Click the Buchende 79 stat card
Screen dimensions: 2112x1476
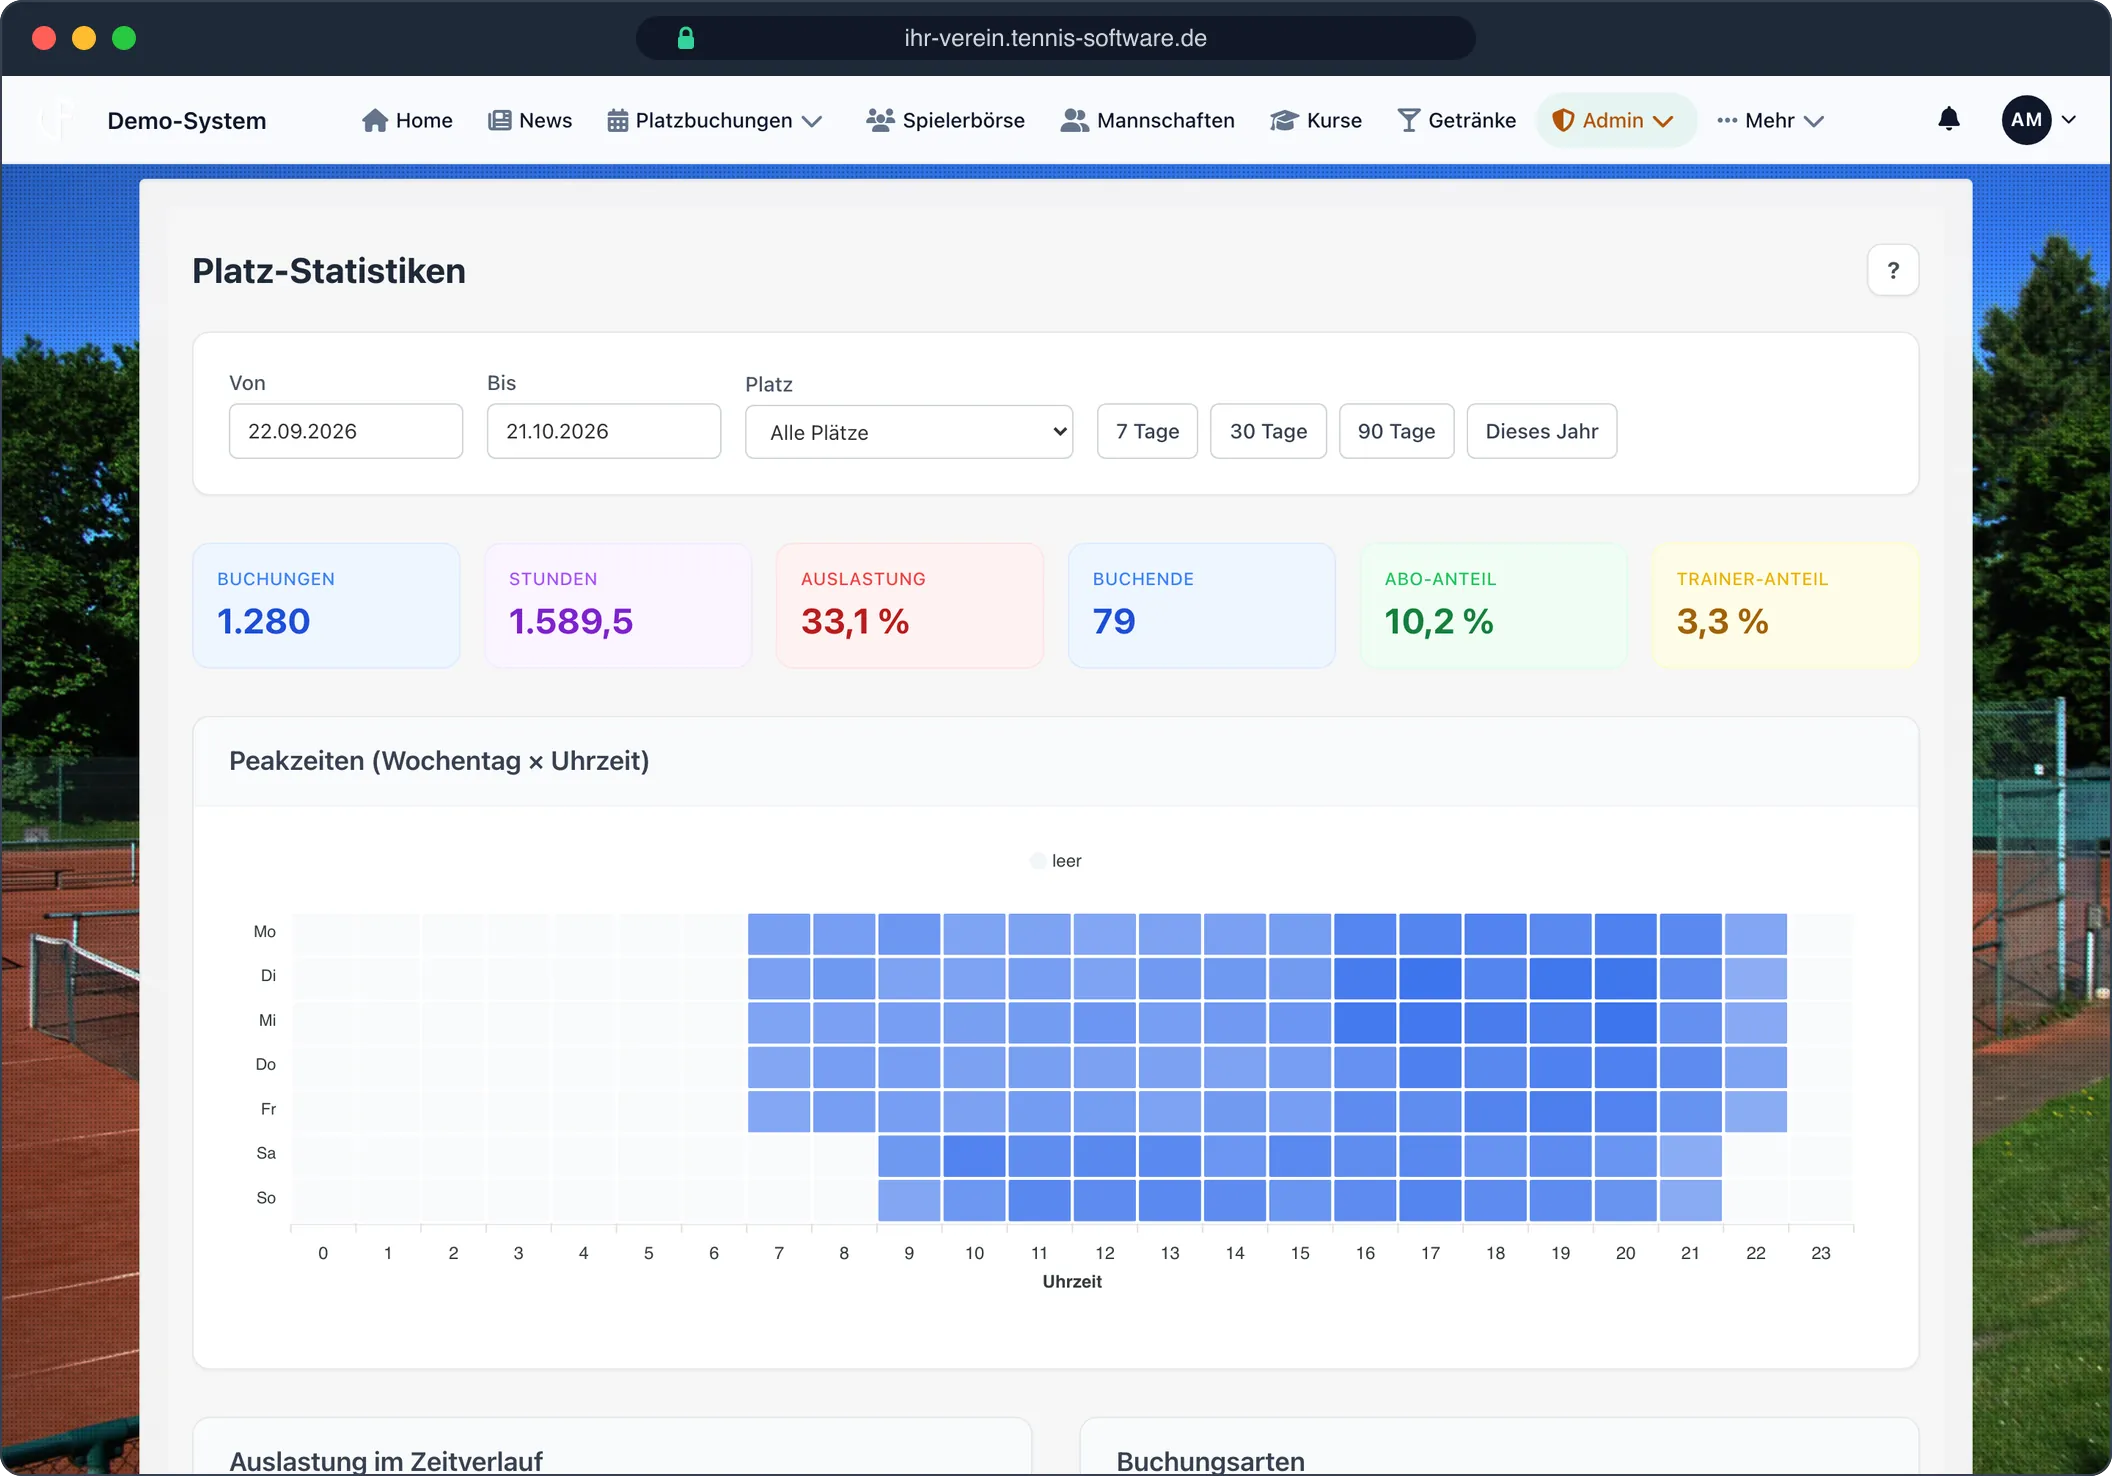pos(1202,606)
